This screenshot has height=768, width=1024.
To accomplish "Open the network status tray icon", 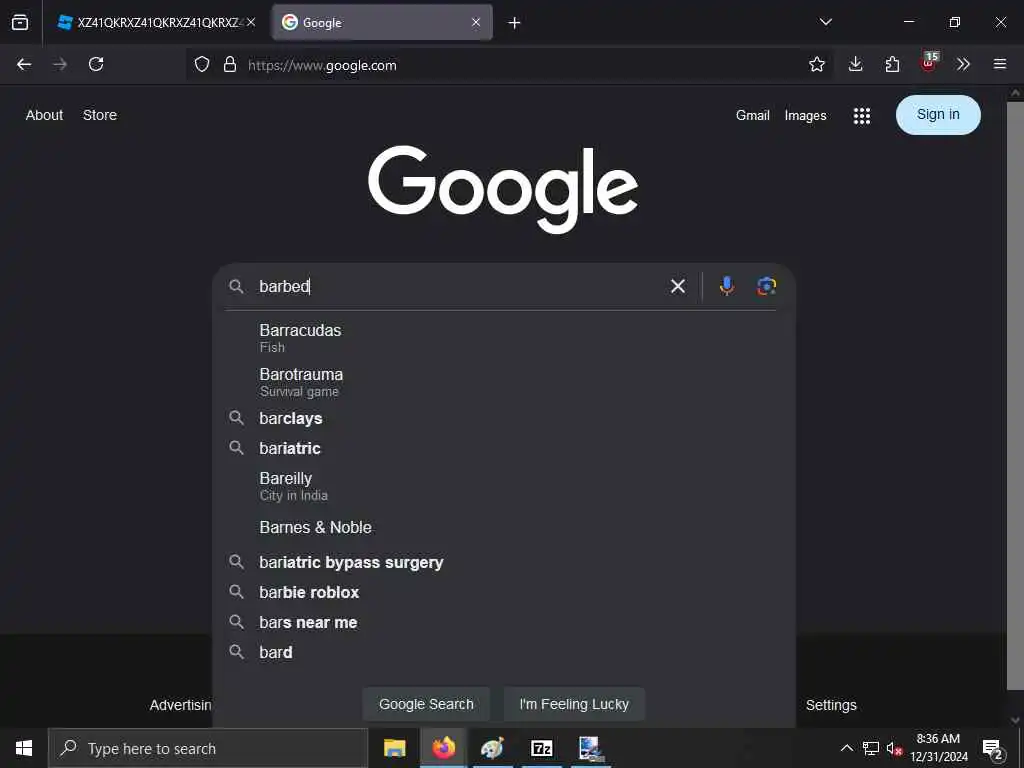I will point(871,748).
